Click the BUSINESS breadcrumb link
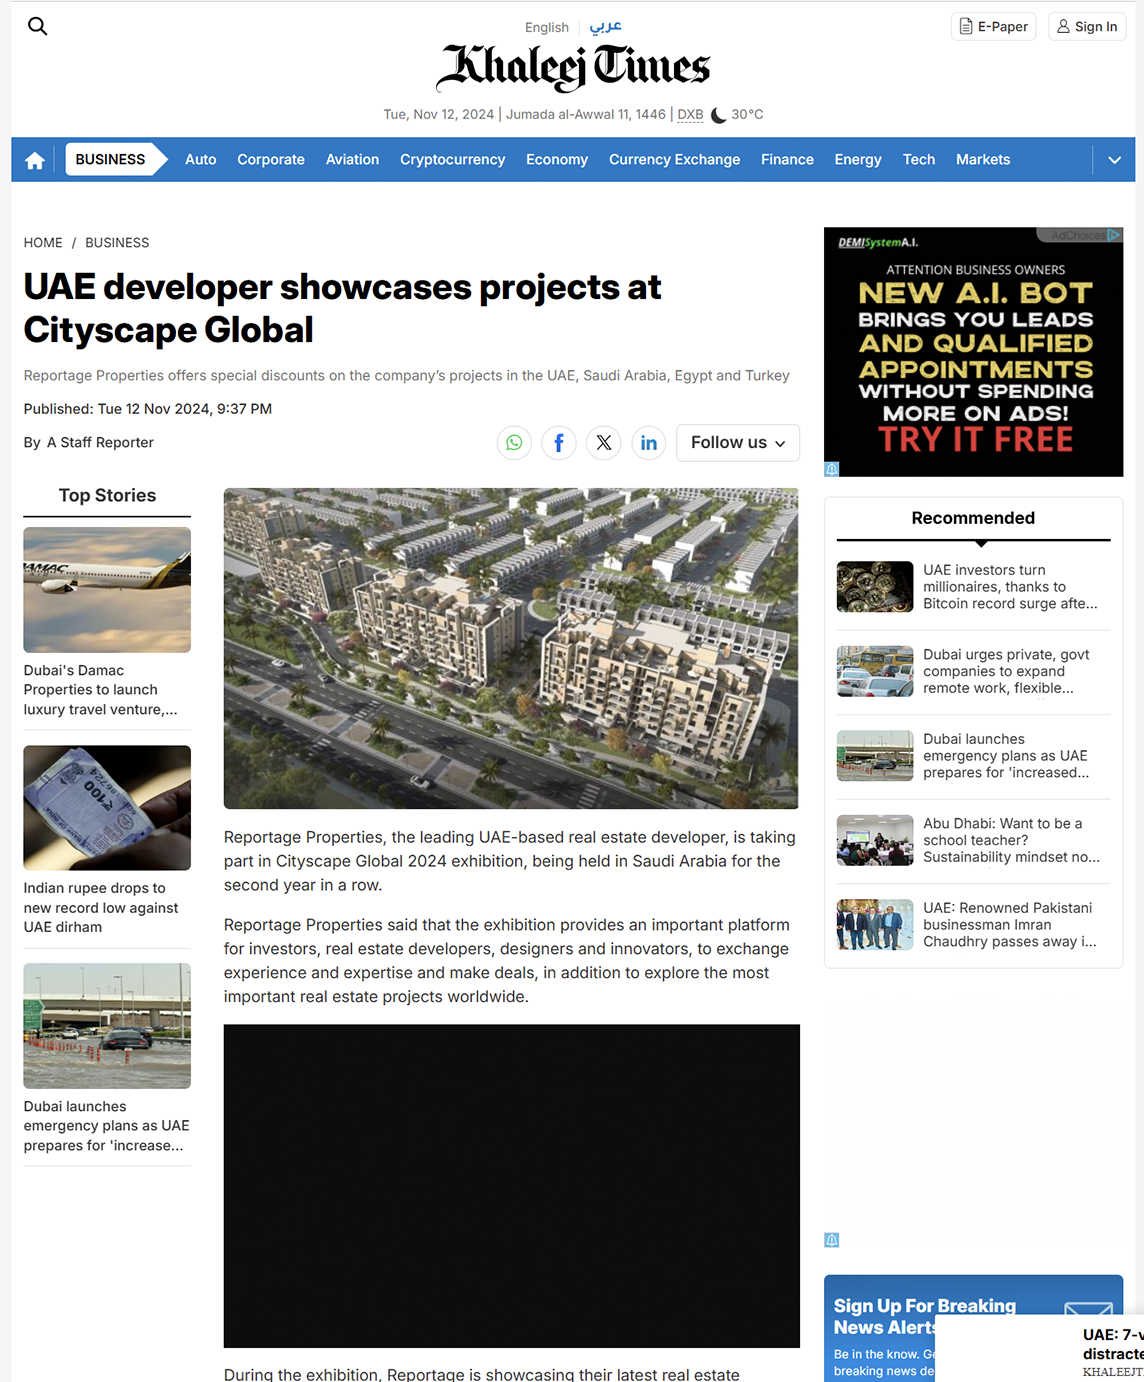 [x=117, y=243]
